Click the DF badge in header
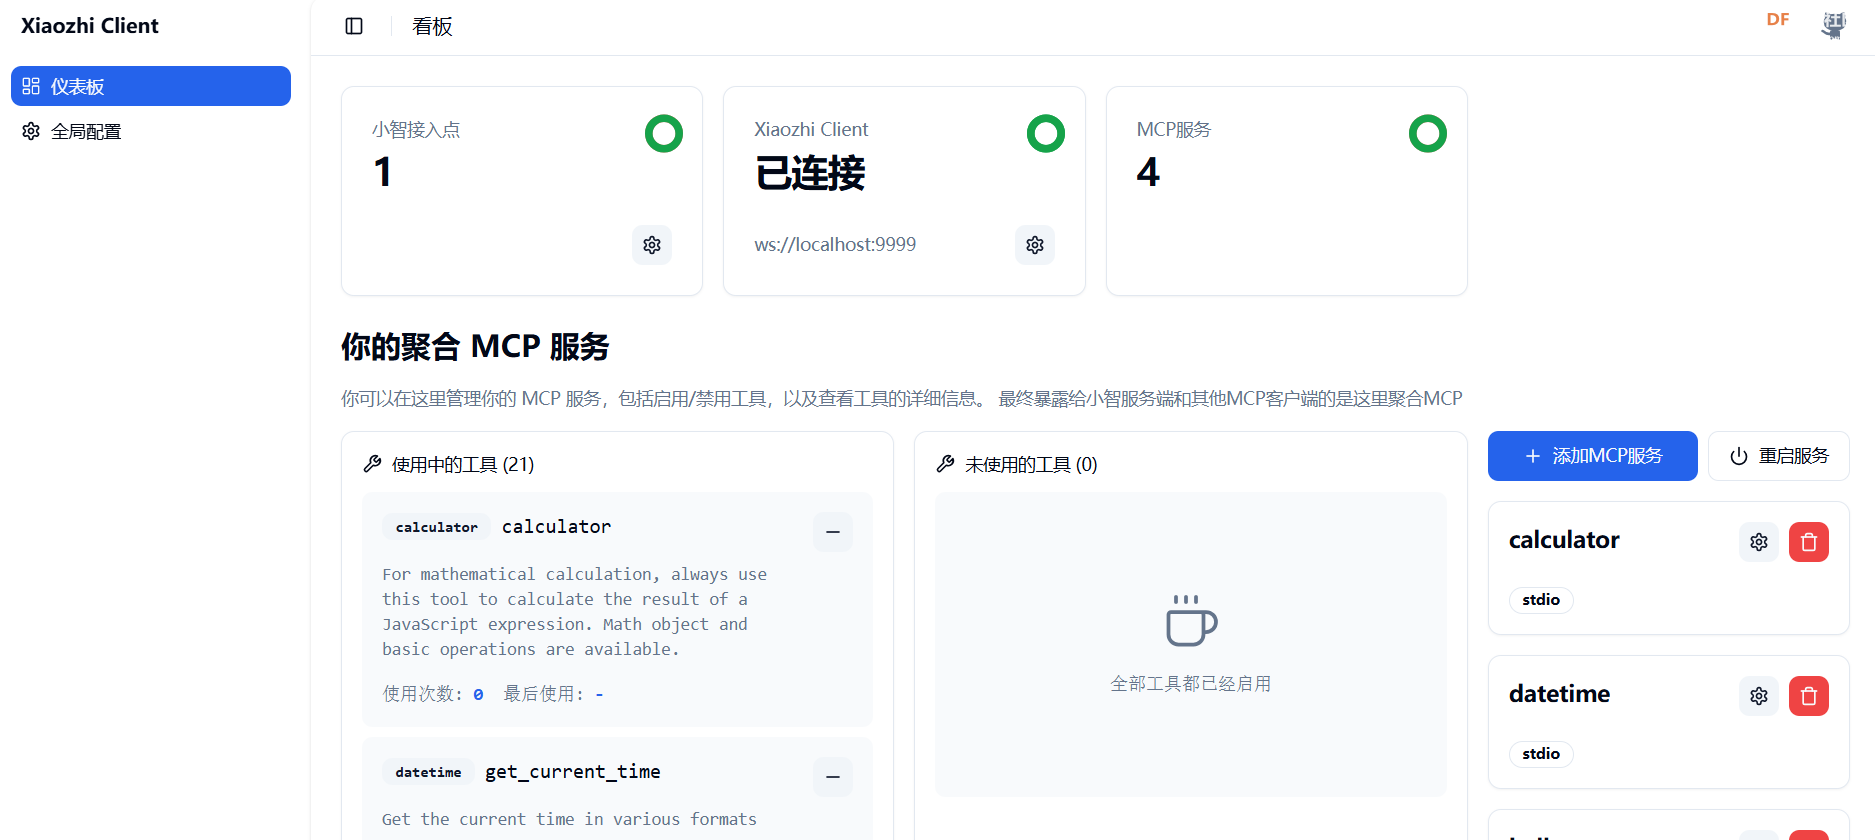This screenshot has width=1875, height=840. [1778, 19]
